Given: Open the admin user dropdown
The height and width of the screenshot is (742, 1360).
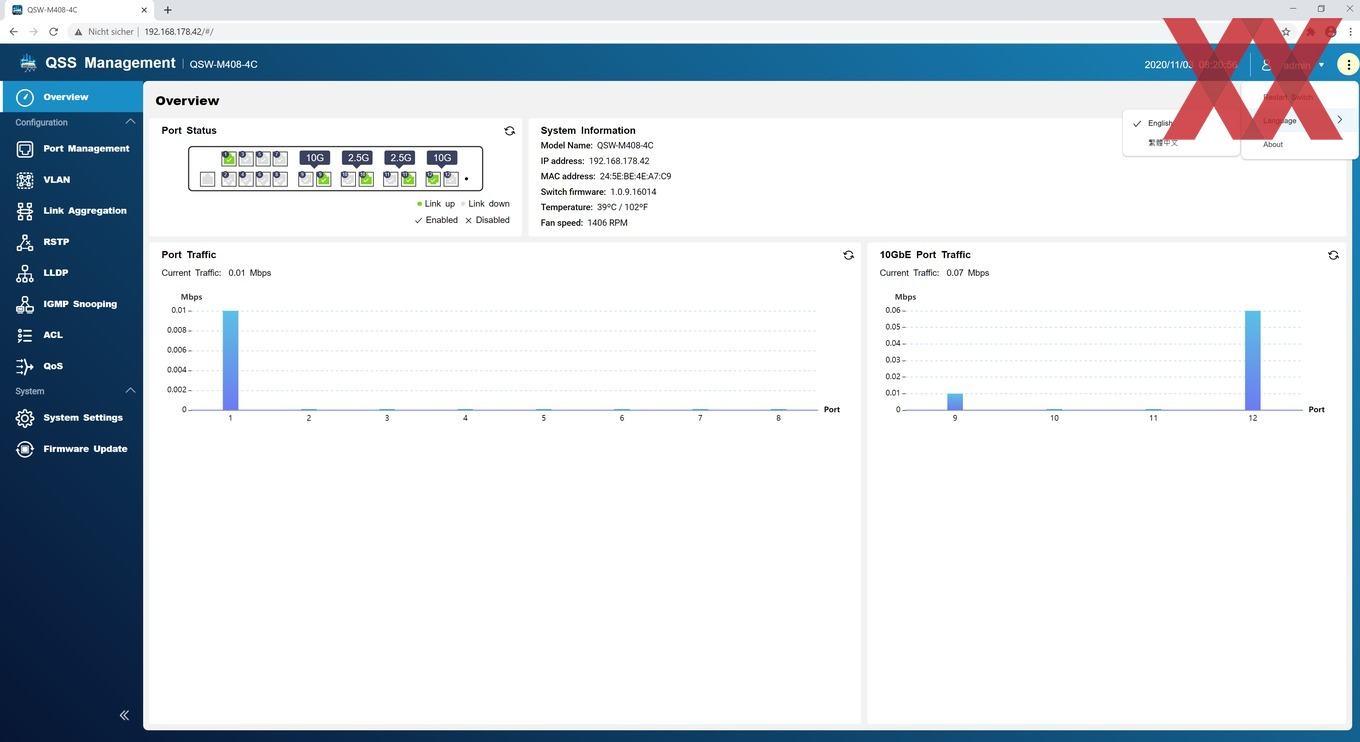Looking at the screenshot, I should (x=1292, y=65).
